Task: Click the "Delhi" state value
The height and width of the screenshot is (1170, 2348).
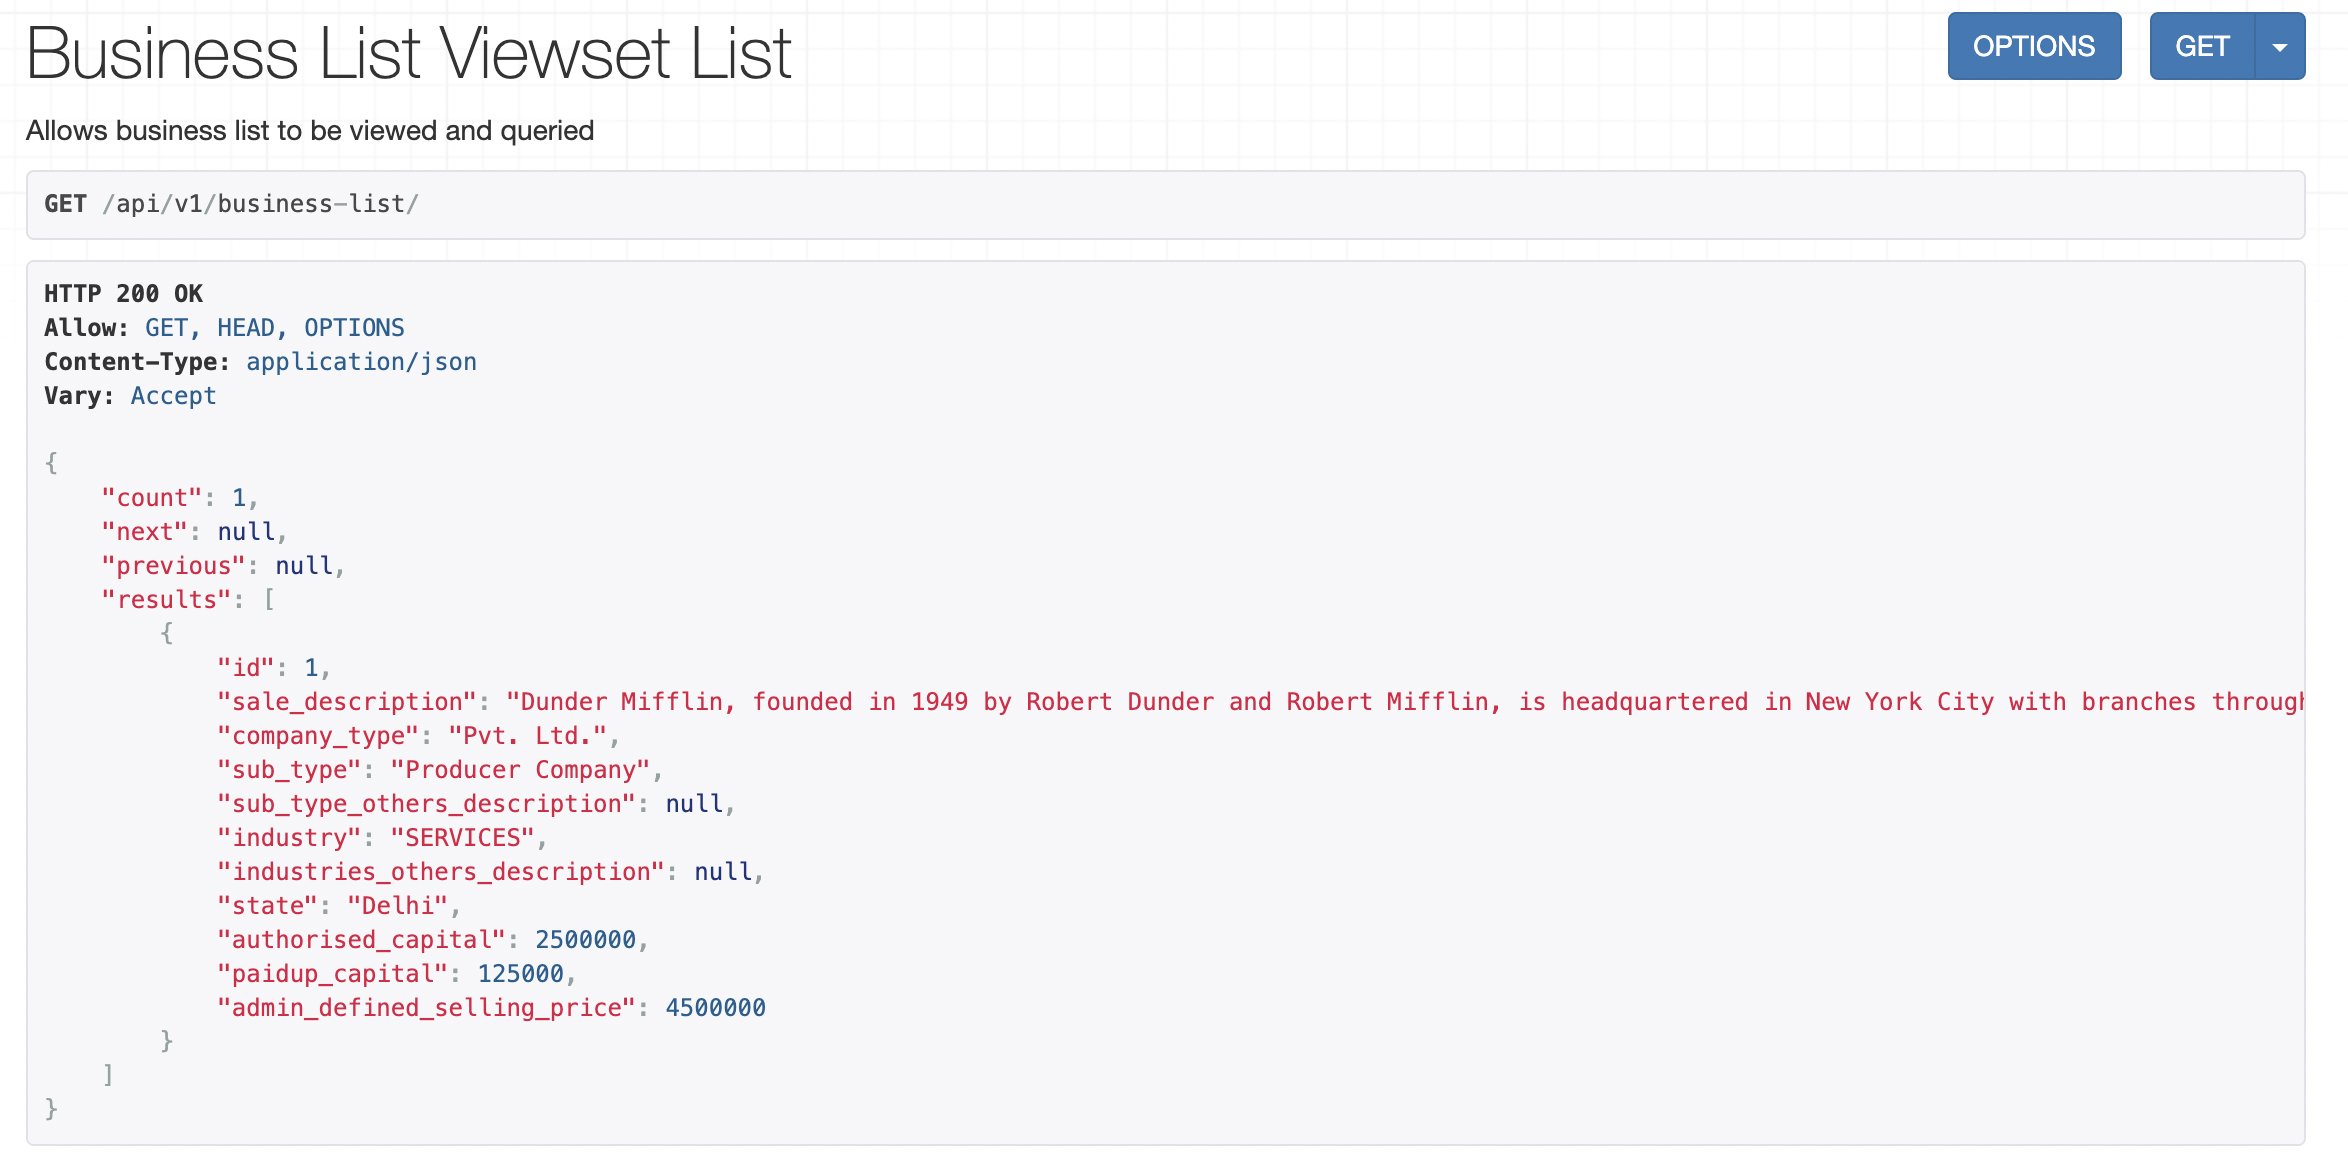Action: click(x=397, y=906)
